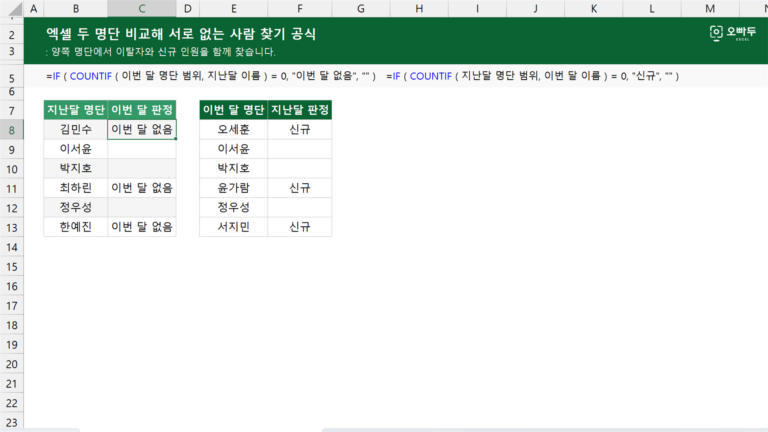Click the '지난달 명단' header cell
The width and height of the screenshot is (768, 432).
point(75,110)
